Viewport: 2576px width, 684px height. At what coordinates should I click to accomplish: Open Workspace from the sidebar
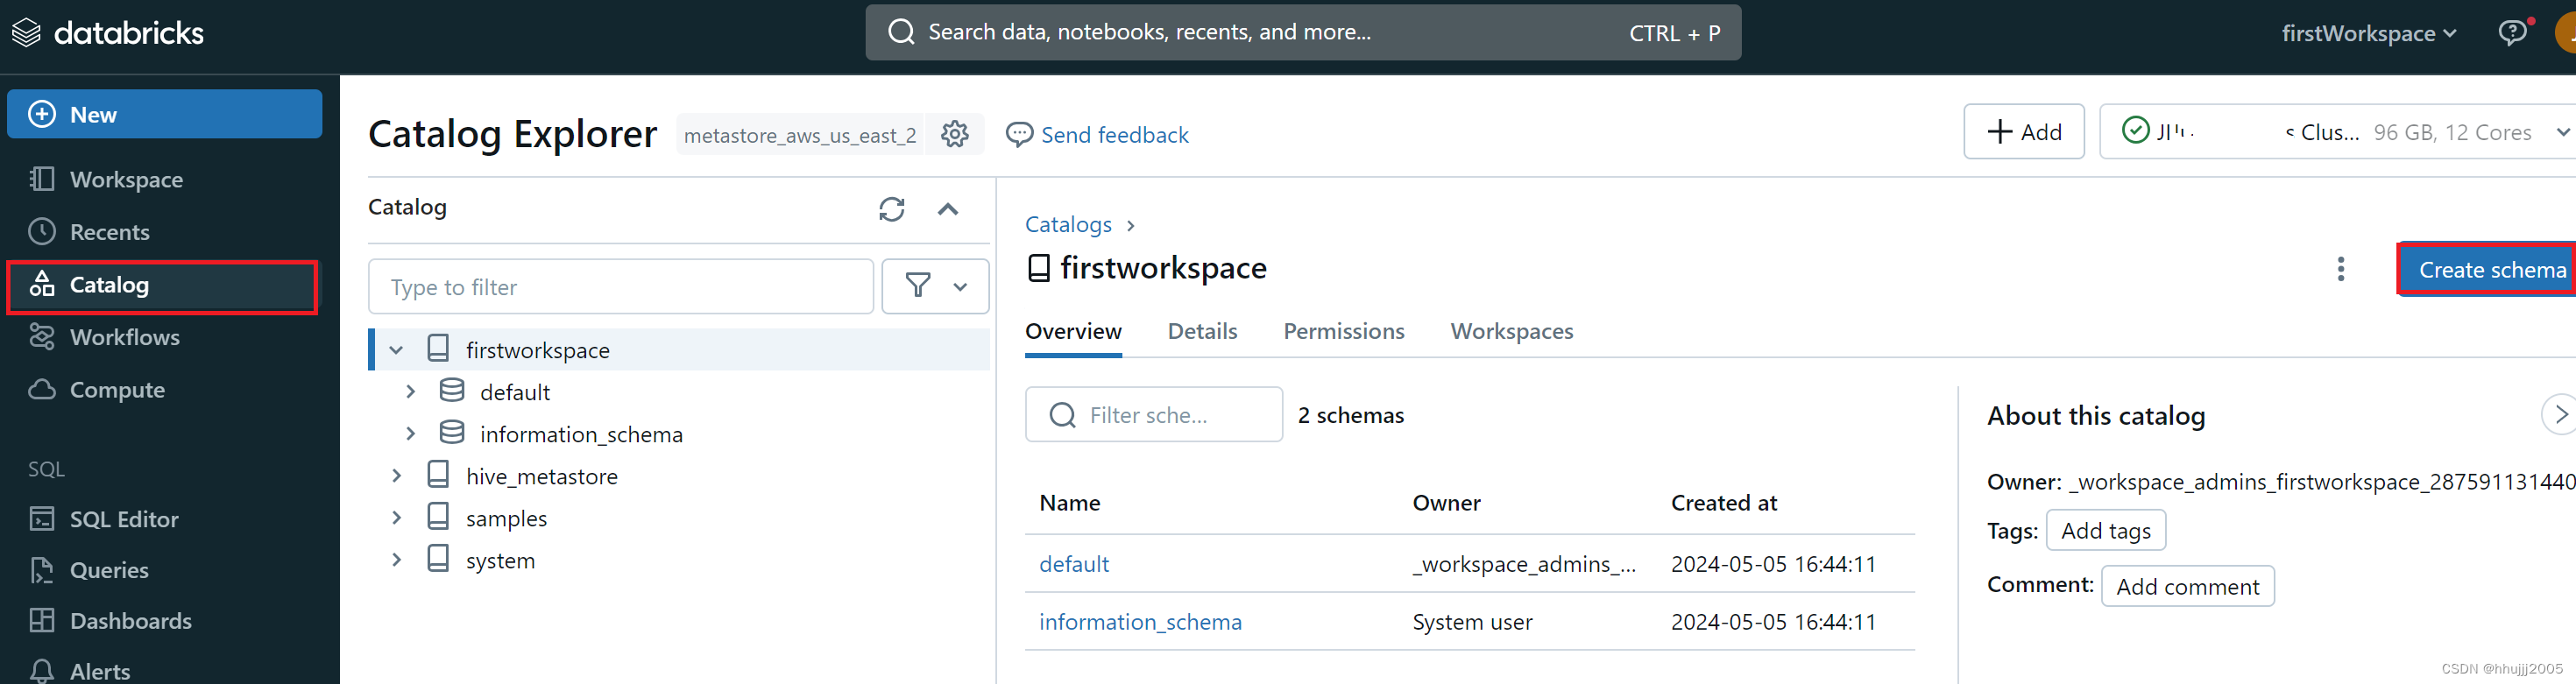pyautogui.click(x=126, y=179)
